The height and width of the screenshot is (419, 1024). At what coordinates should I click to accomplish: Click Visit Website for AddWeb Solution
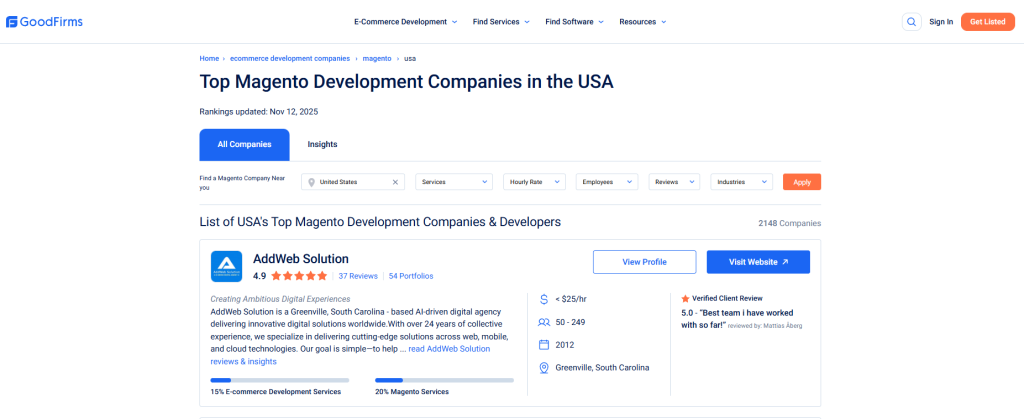point(758,262)
